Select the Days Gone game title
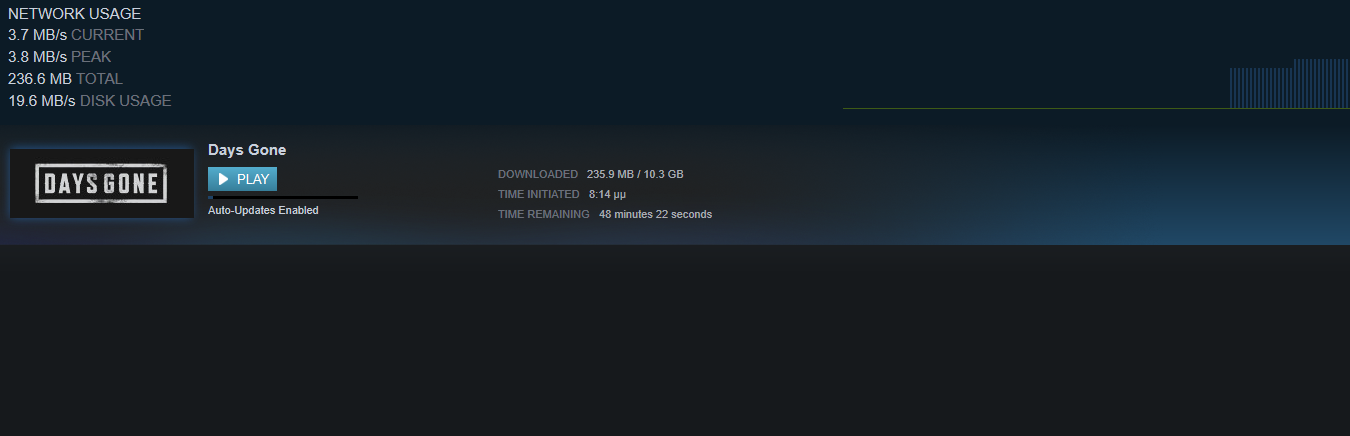 tap(247, 150)
